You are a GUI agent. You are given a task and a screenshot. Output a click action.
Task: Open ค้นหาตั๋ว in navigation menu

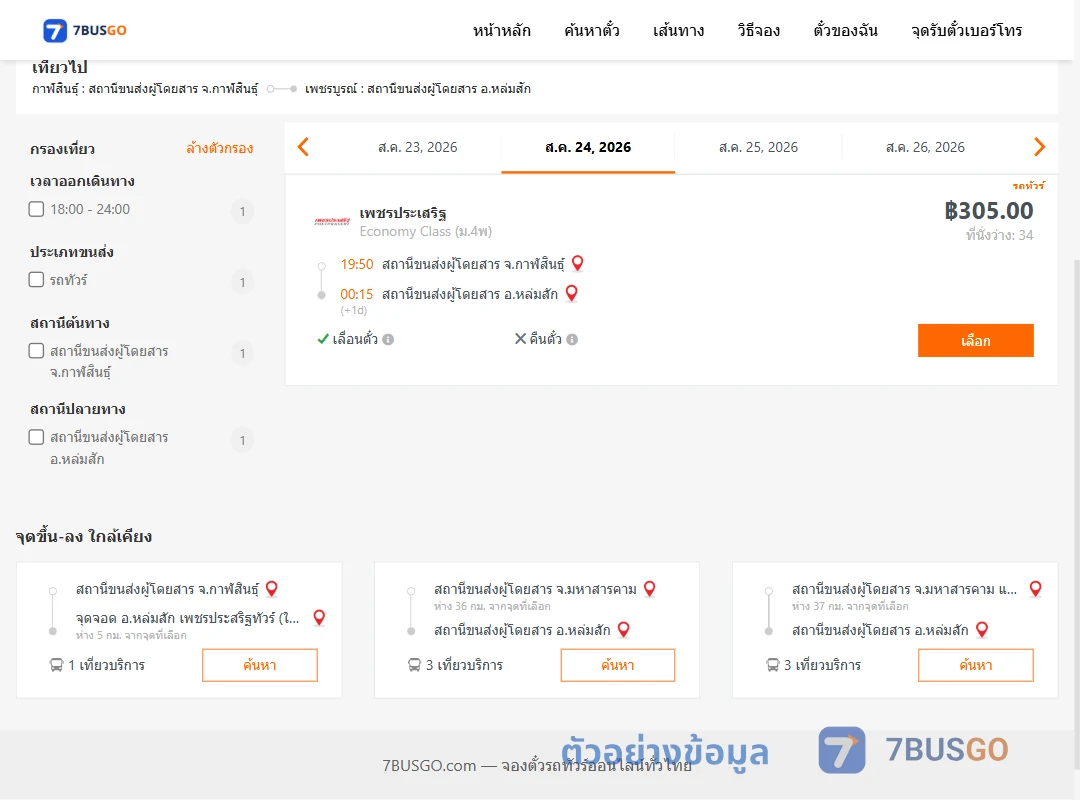click(x=592, y=30)
